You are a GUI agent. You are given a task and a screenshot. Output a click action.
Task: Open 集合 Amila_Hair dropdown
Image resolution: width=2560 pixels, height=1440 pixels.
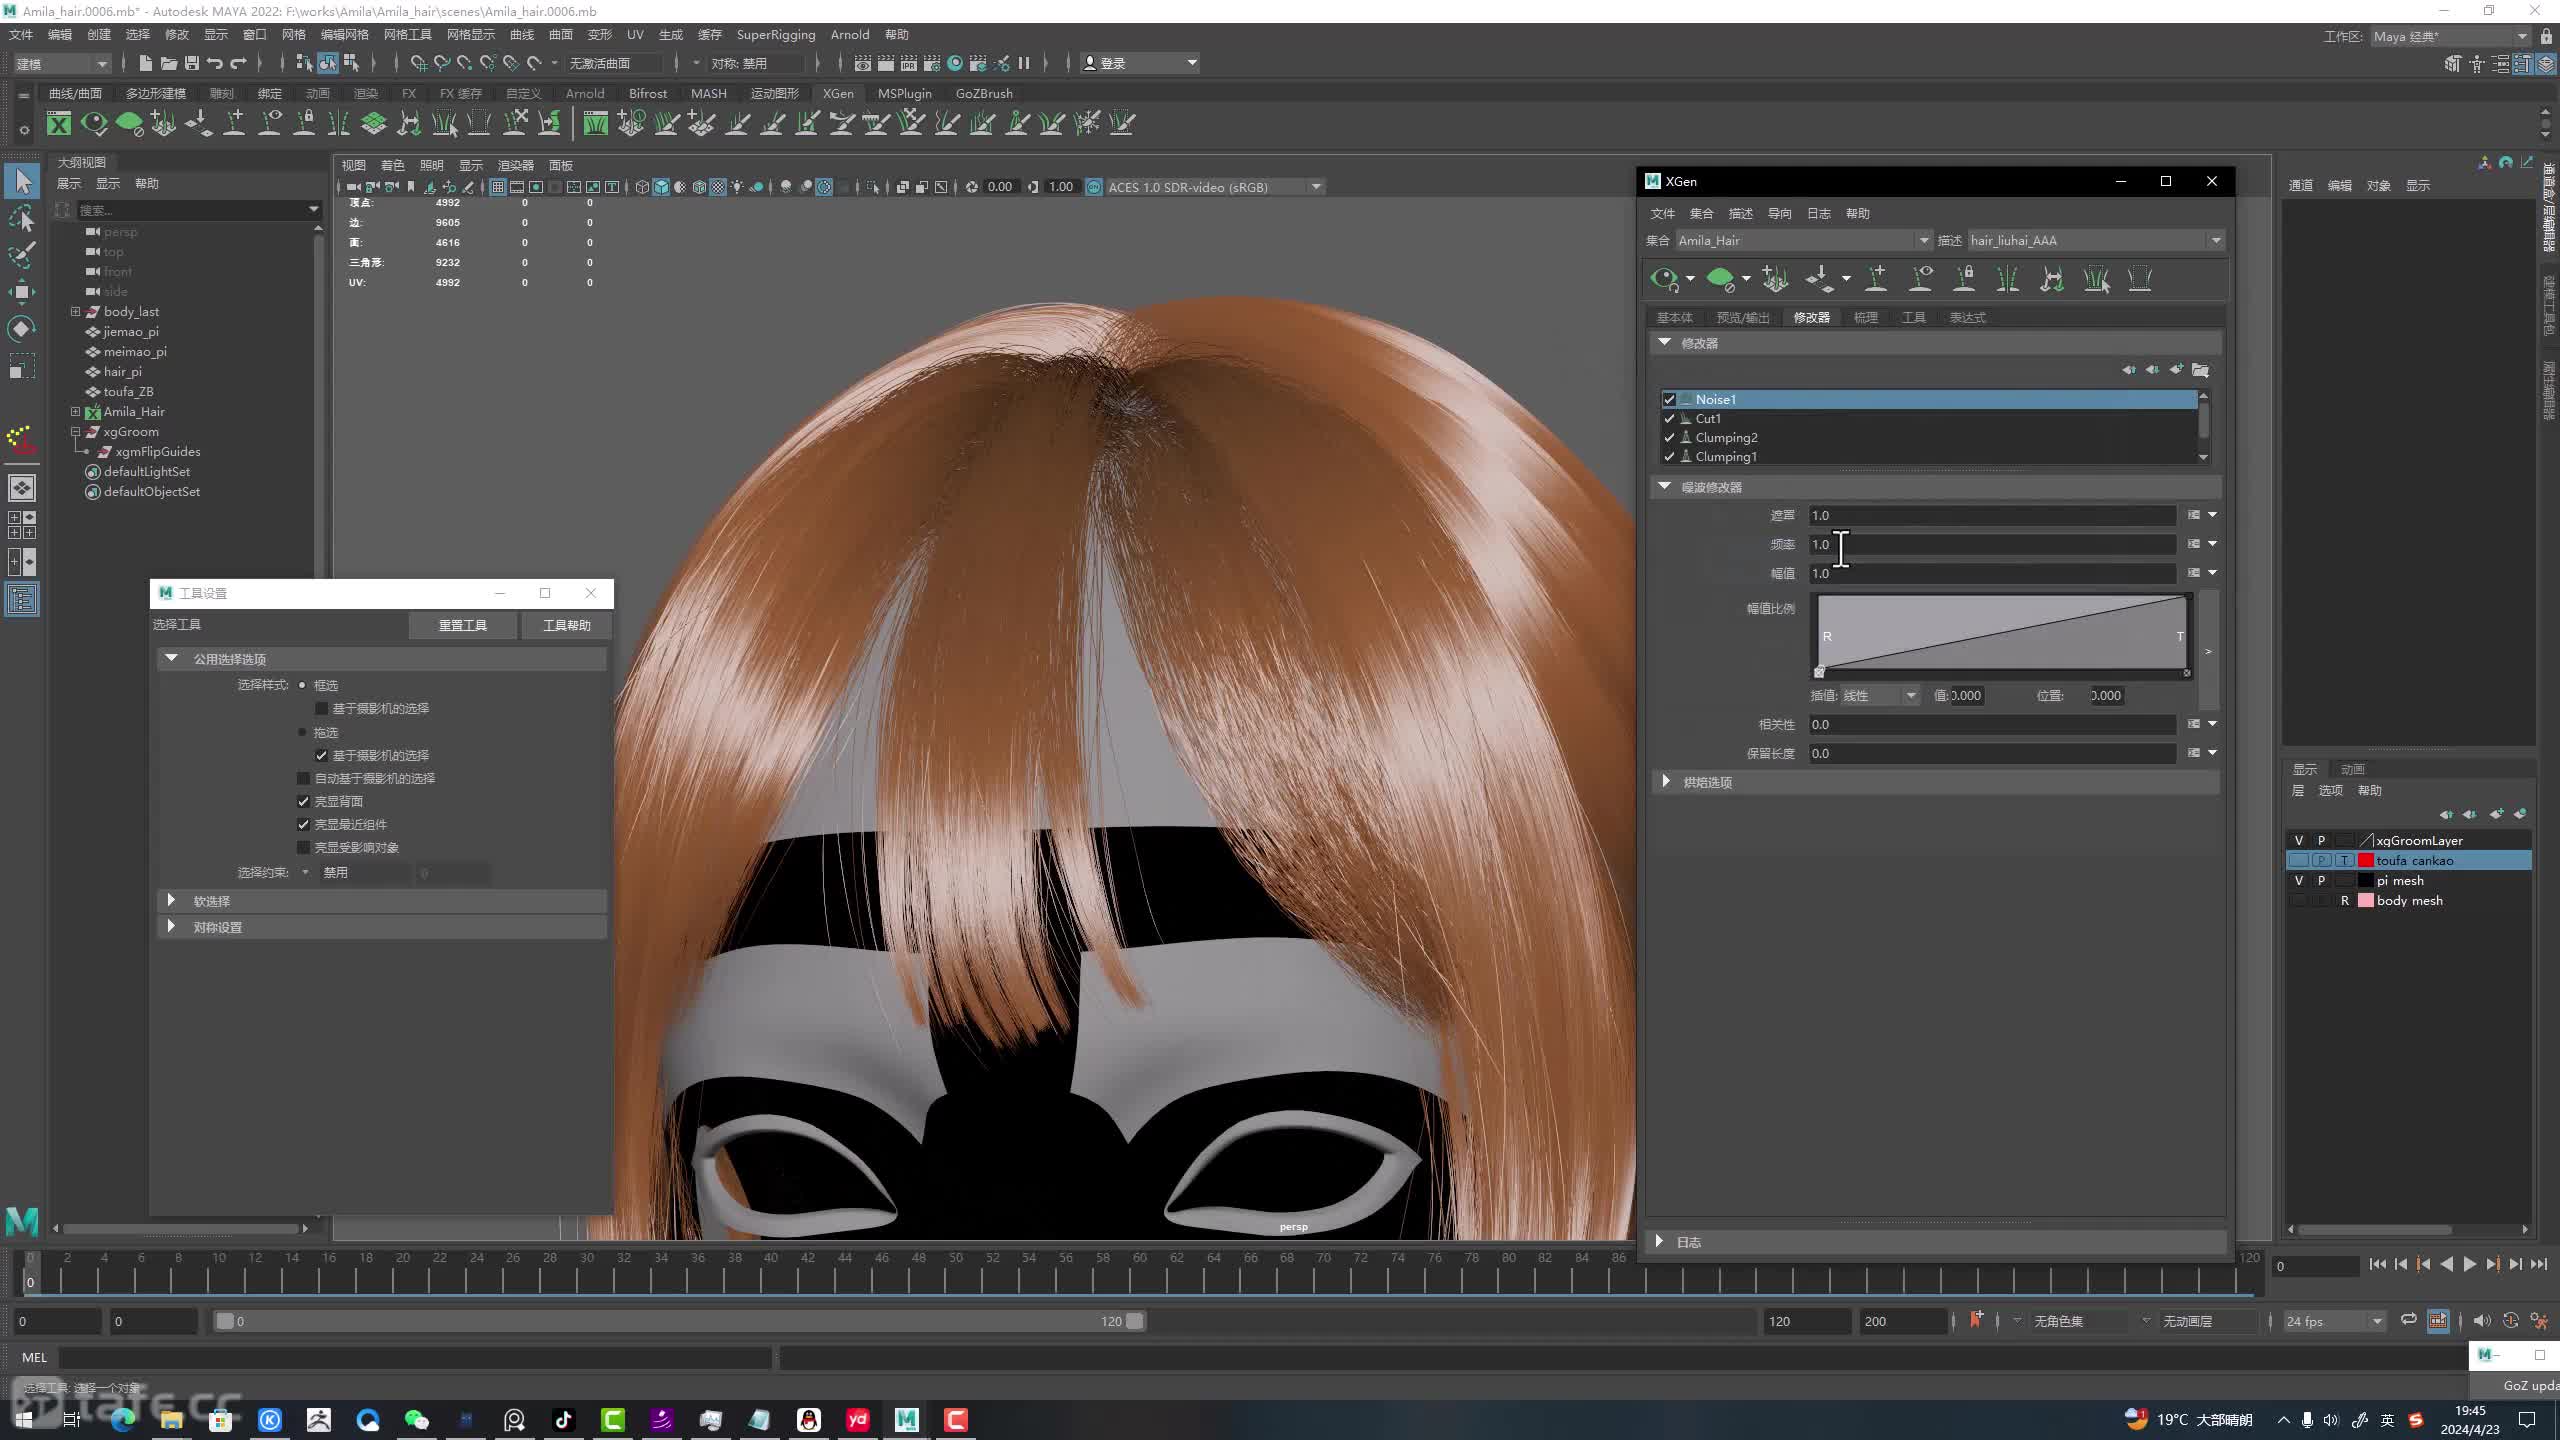(1804, 240)
